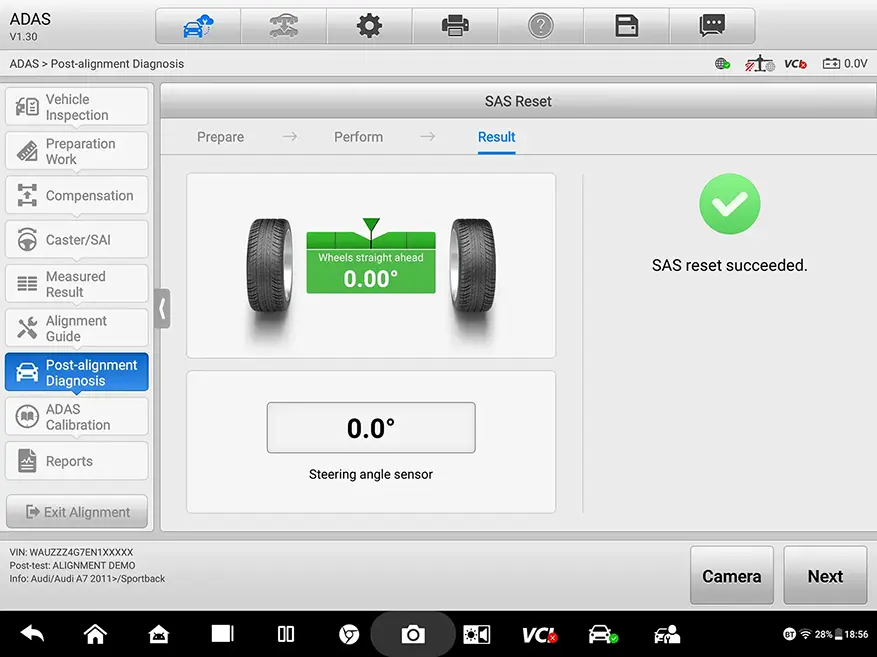The width and height of the screenshot is (877, 657).
Task: Select Measured Result in the sidebar
Action: 76,283
